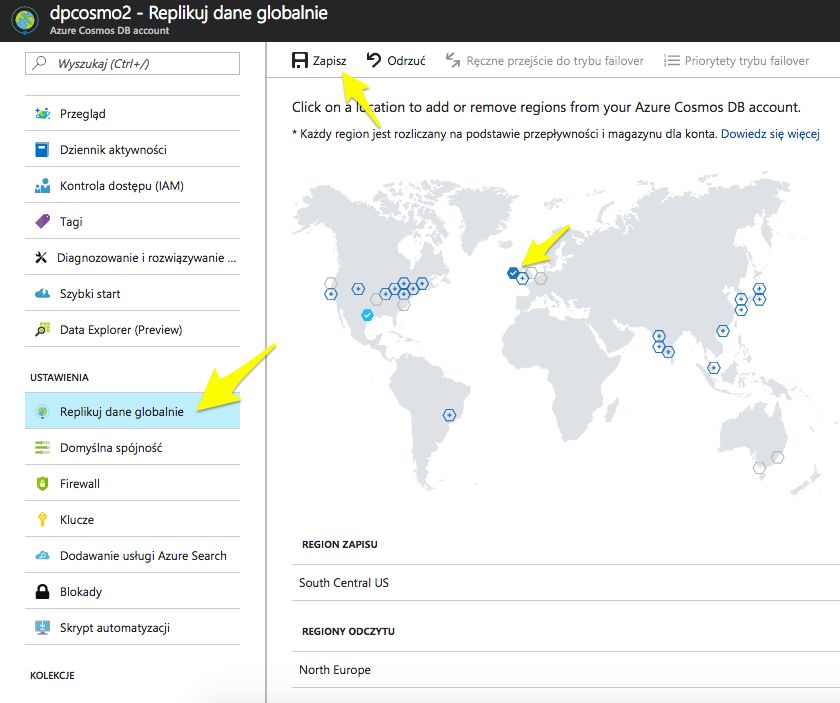840x703 pixels.
Task: Open Przegląd overview in sidebar
Action: click(82, 114)
